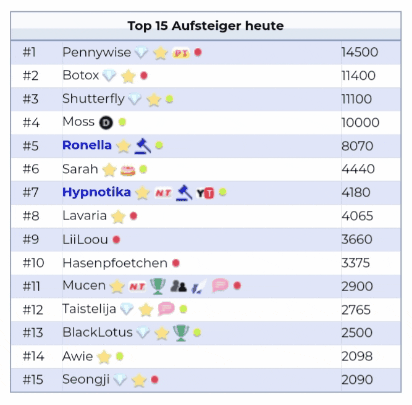Click the pink chat bubble beside Taistelija
Image resolution: width=412 pixels, height=405 pixels.
(x=166, y=309)
